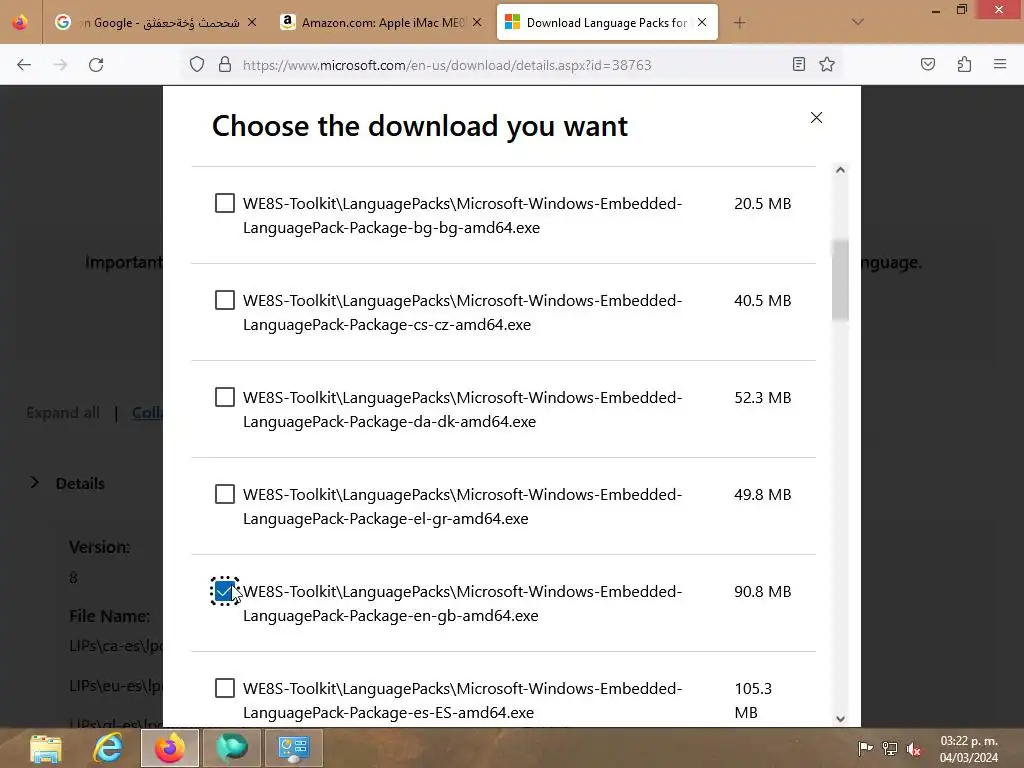Click the 49.8 MB size value

[762, 494]
